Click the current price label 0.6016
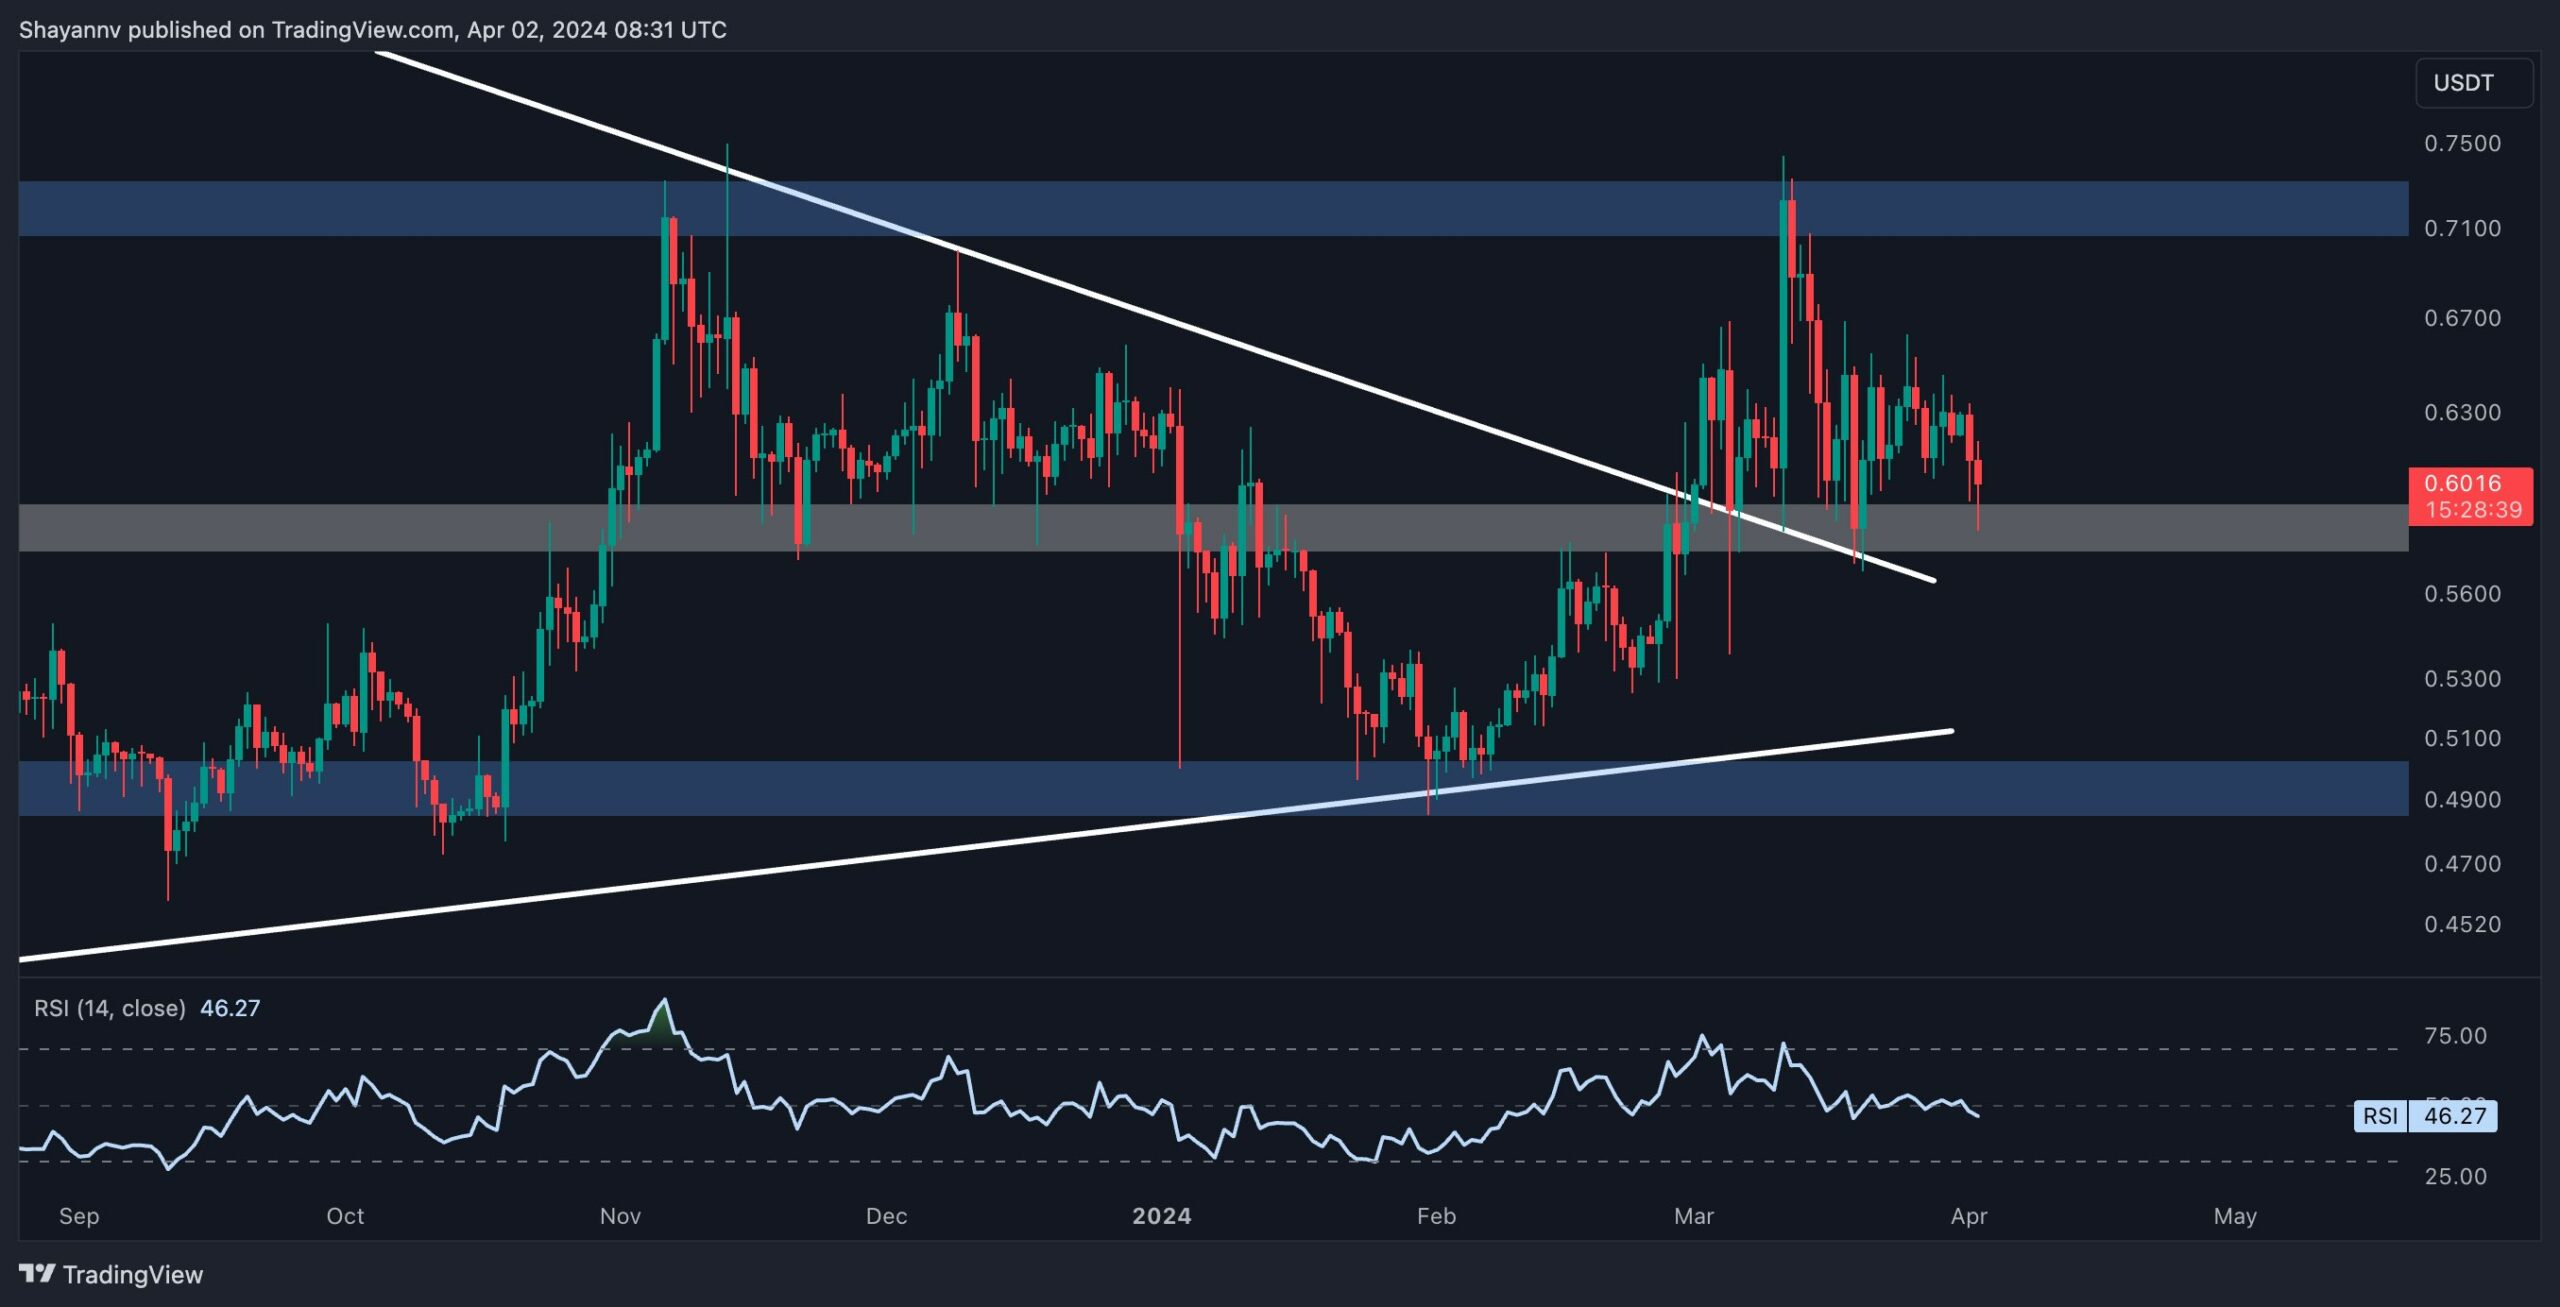Screen dimensions: 2560x1307 [x=2462, y=483]
